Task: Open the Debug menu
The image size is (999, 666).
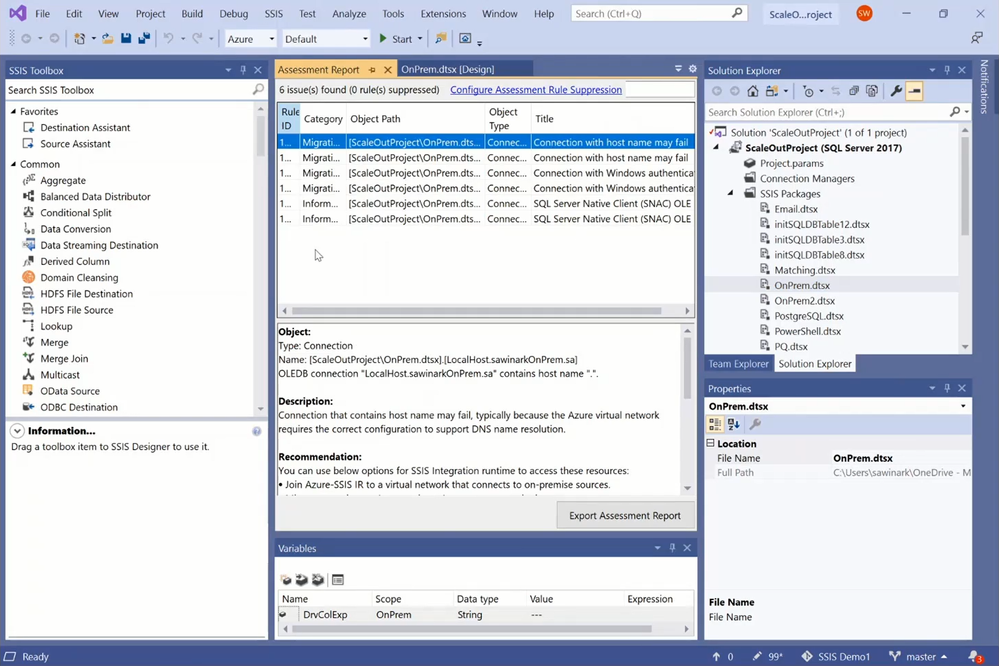Action: pos(233,13)
